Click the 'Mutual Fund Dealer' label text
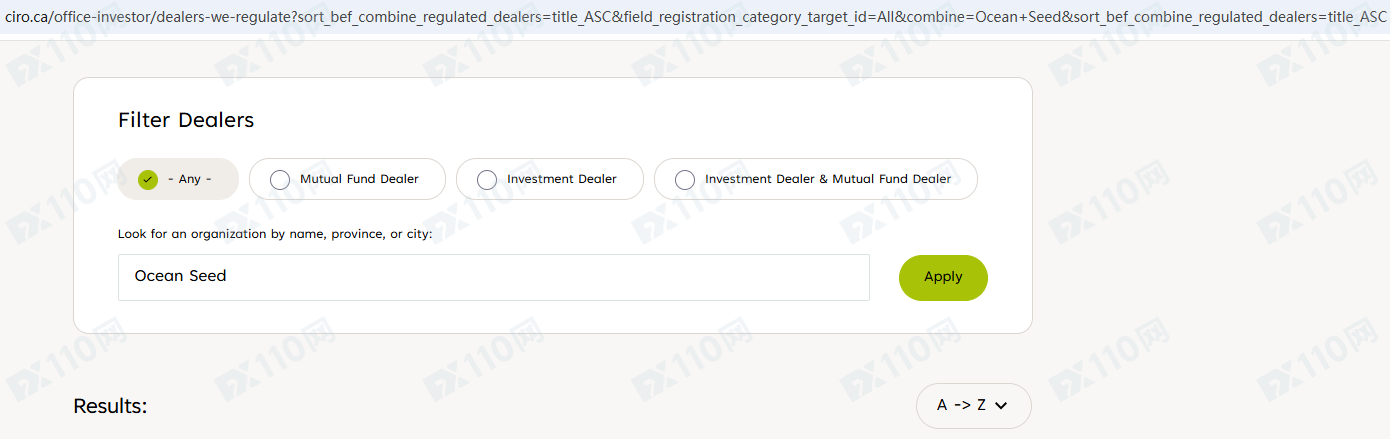 click(x=359, y=179)
